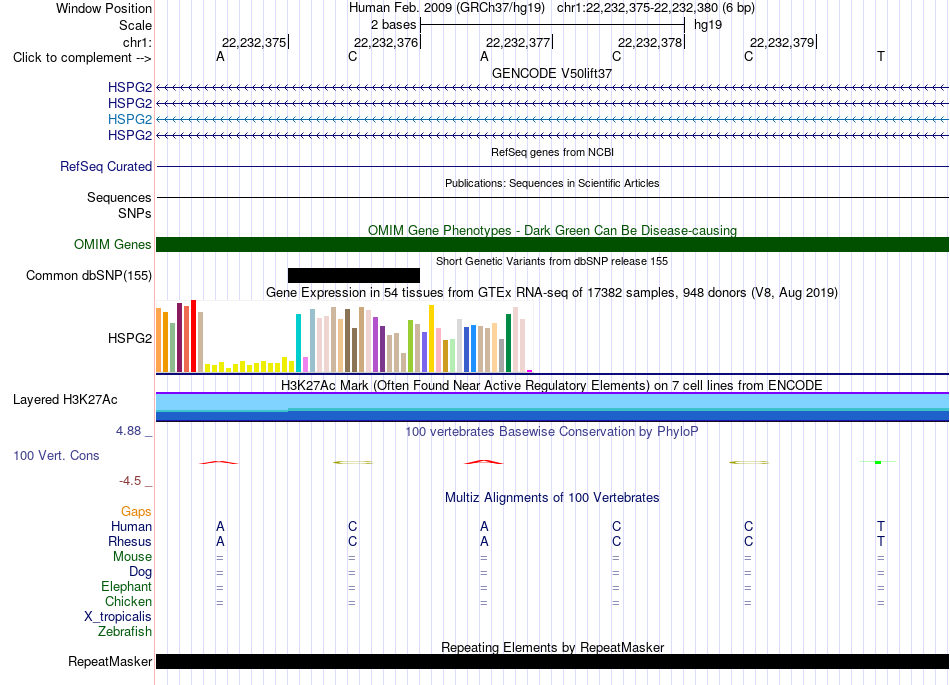
Task: Click the 'hg19' label beside scale bar
Action: tap(708, 25)
